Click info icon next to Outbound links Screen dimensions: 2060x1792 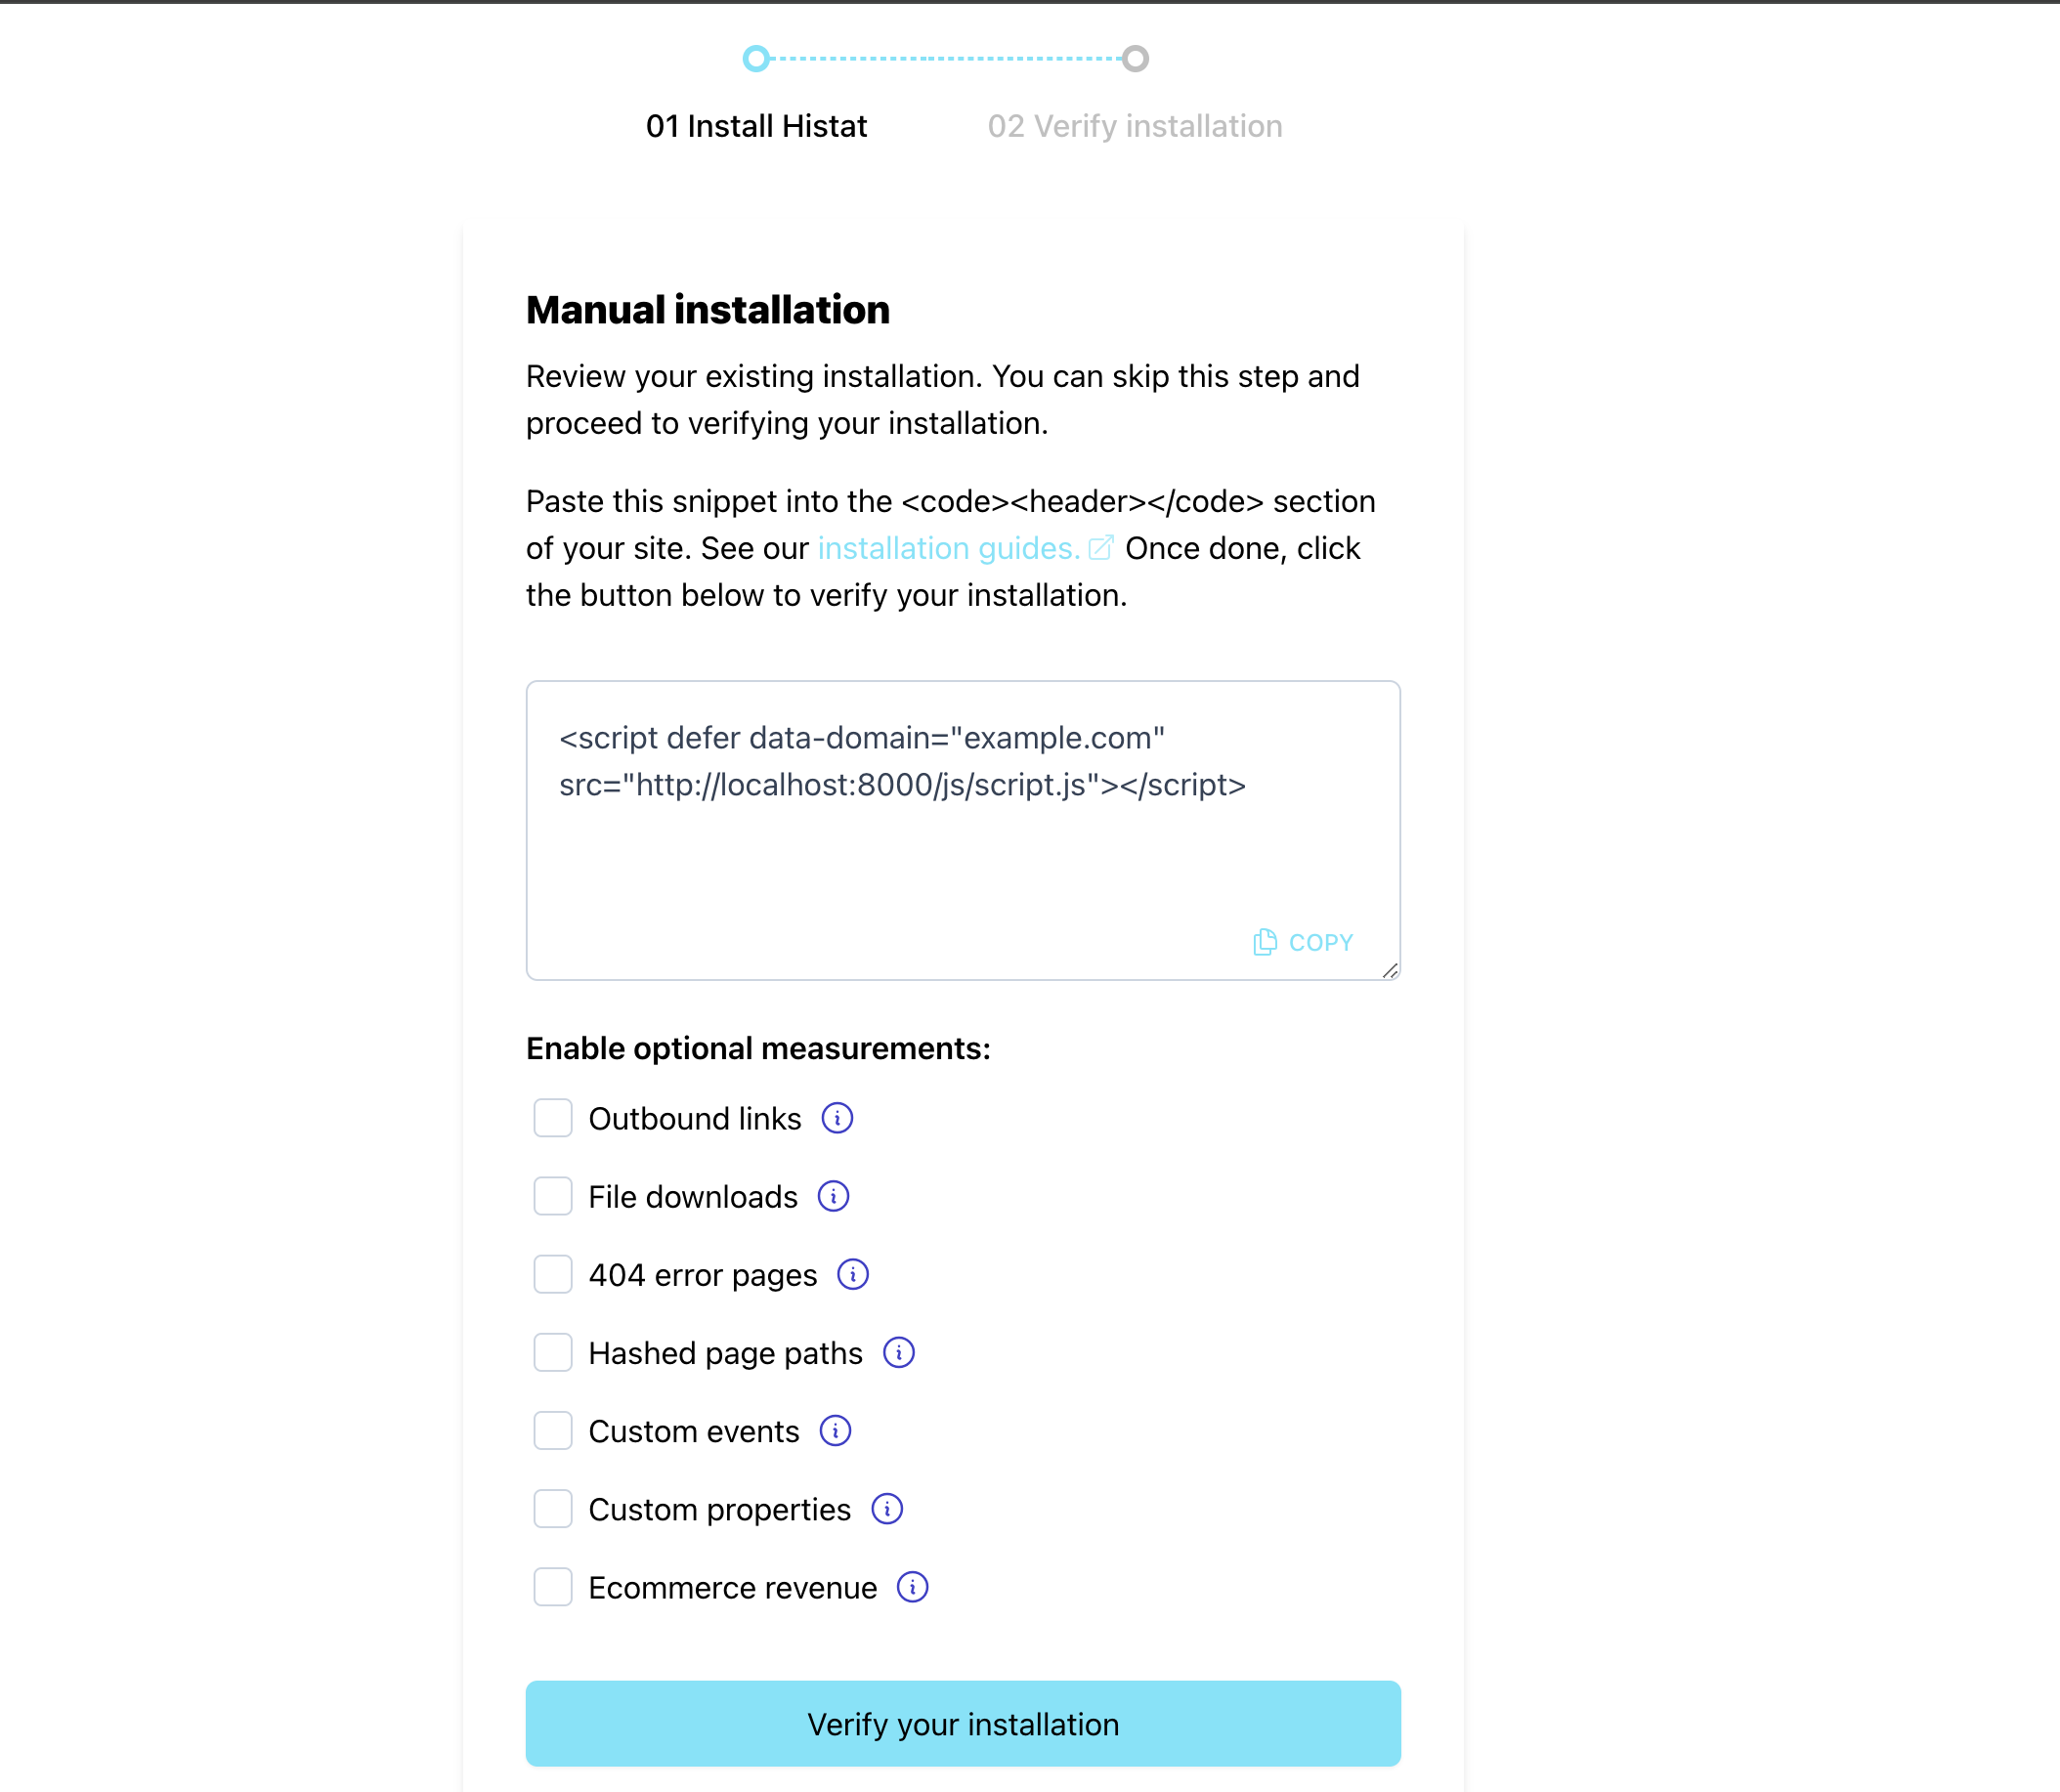pyautogui.click(x=836, y=1116)
